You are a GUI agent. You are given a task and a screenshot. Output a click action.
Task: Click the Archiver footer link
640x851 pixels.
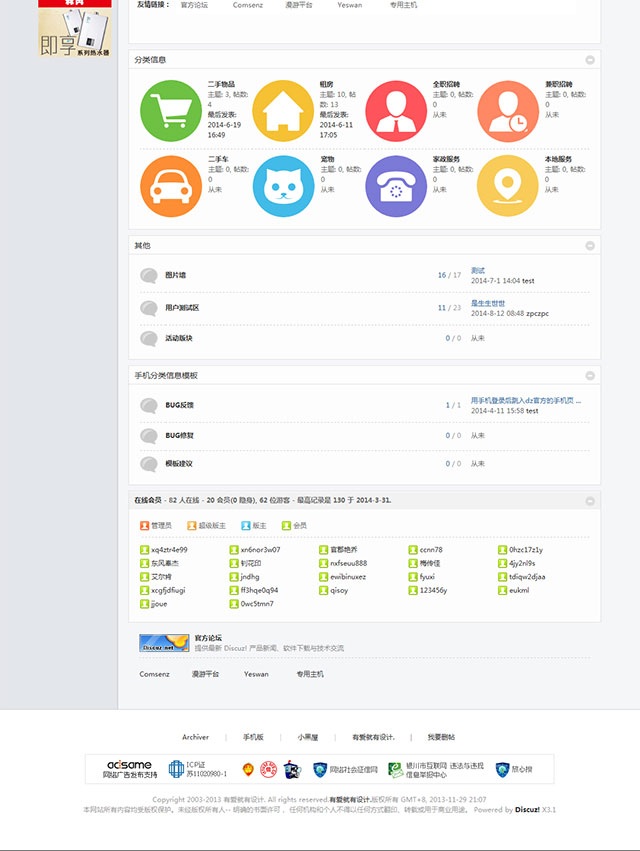[195, 737]
